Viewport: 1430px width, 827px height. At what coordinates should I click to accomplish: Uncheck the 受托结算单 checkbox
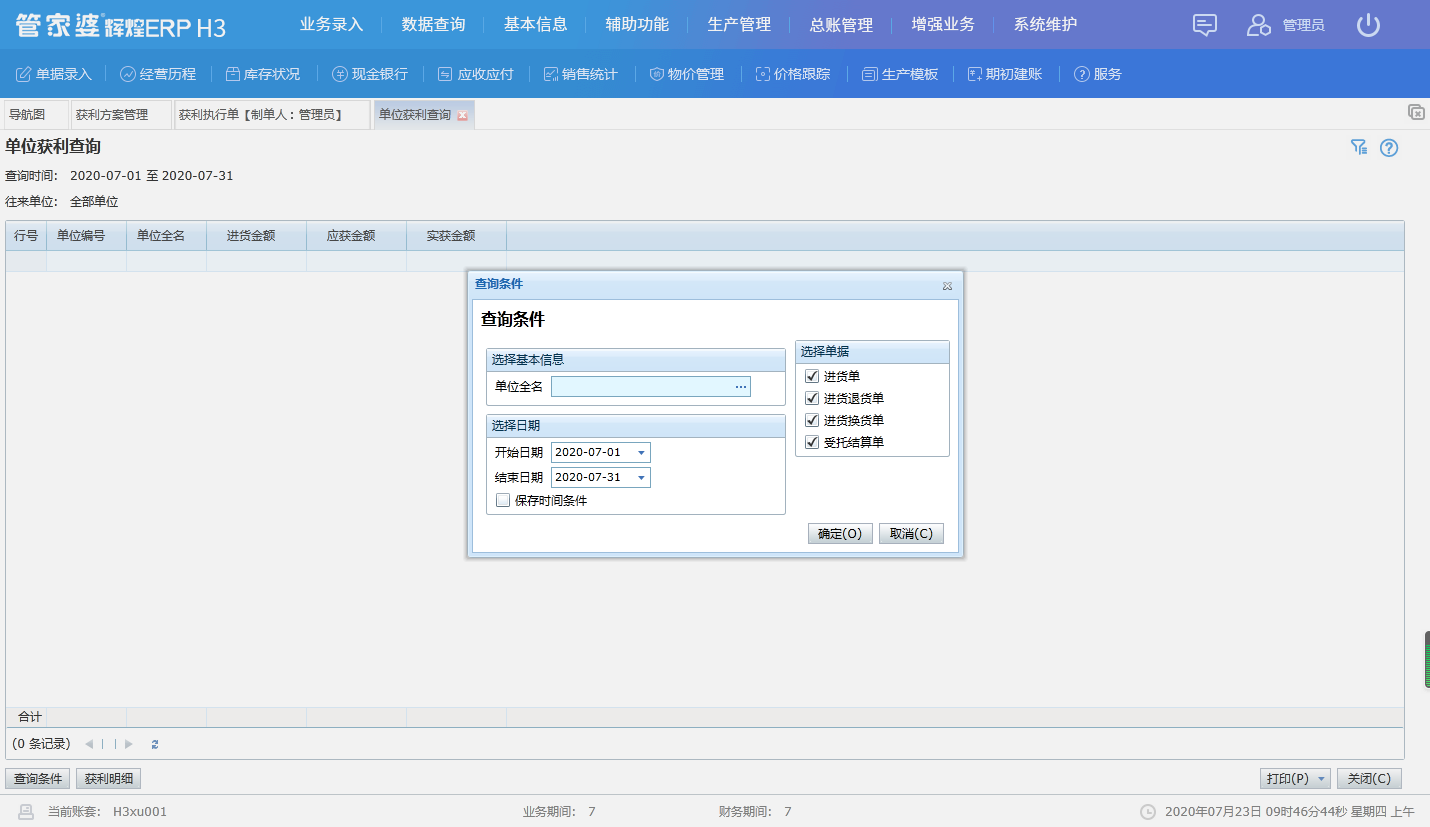point(812,442)
